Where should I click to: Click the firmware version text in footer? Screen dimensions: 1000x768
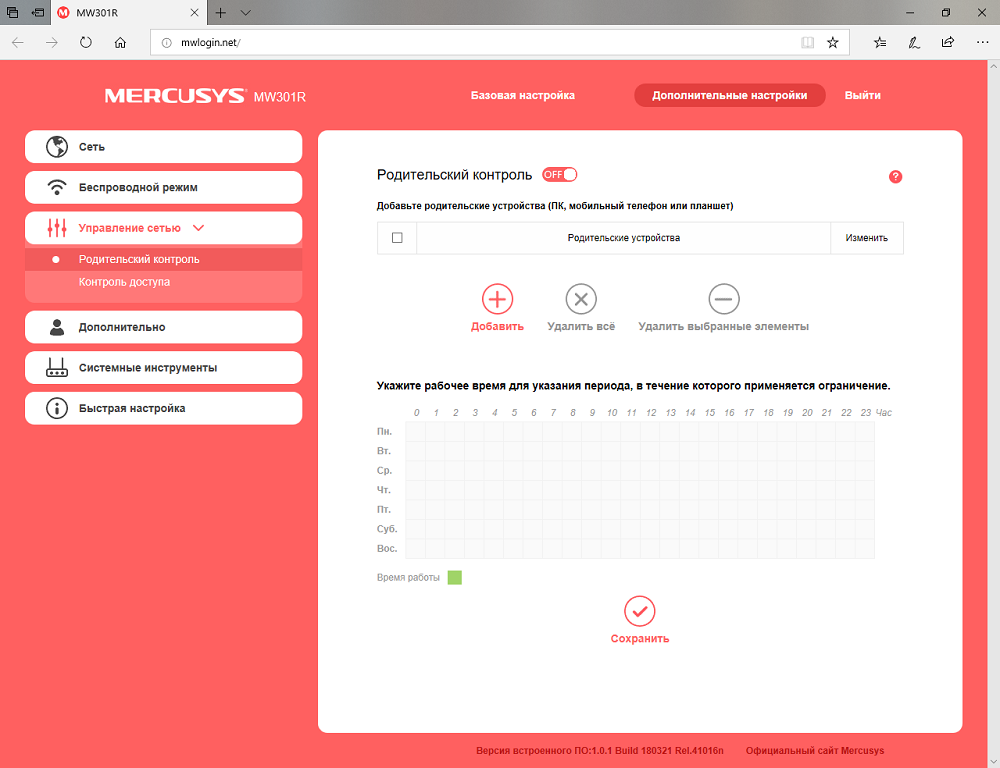[x=600, y=751]
